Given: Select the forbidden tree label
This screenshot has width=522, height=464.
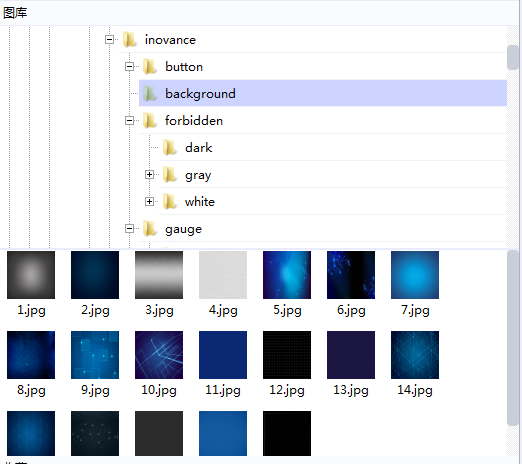Looking at the screenshot, I should click(194, 120).
